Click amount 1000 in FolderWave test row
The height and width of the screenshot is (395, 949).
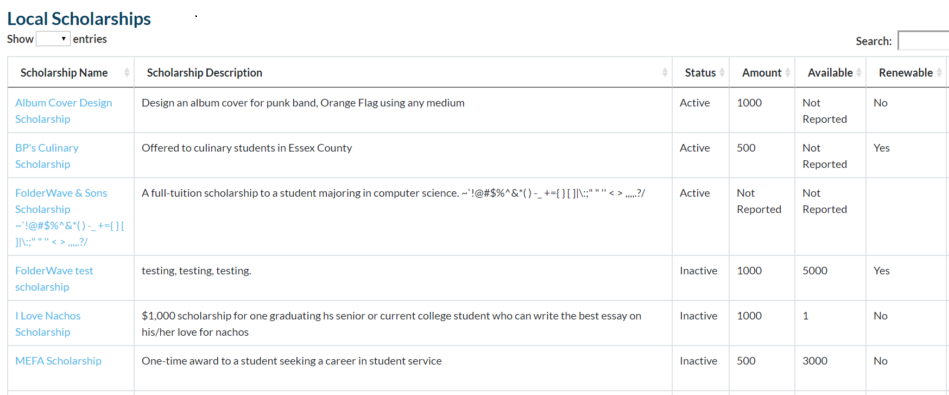749,271
